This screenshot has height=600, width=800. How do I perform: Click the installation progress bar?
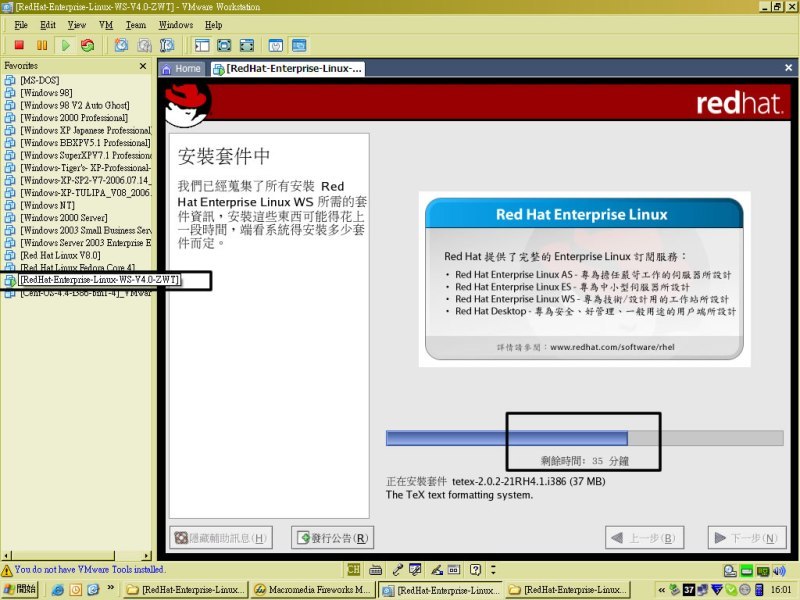585,438
